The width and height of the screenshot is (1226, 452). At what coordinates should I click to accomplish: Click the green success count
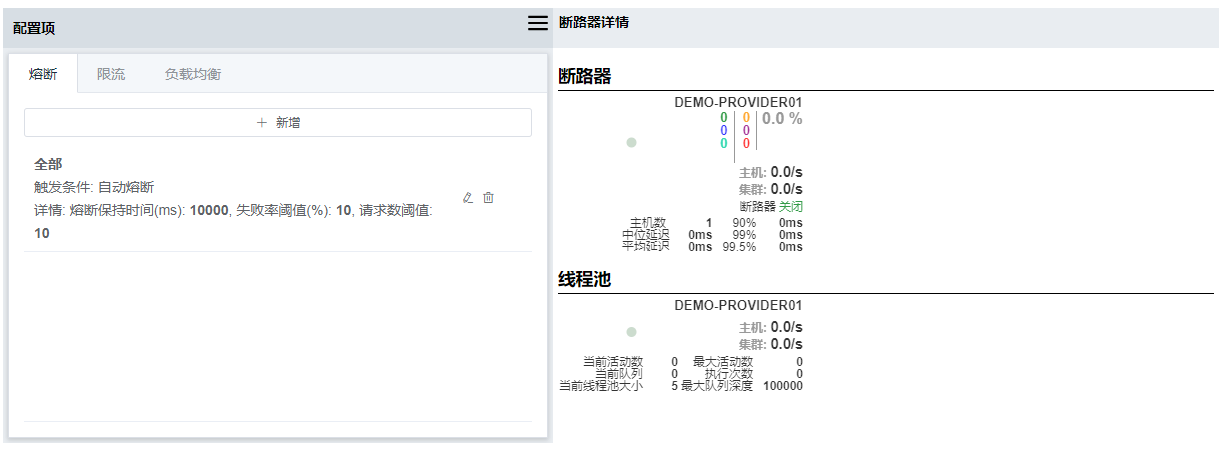[x=723, y=118]
